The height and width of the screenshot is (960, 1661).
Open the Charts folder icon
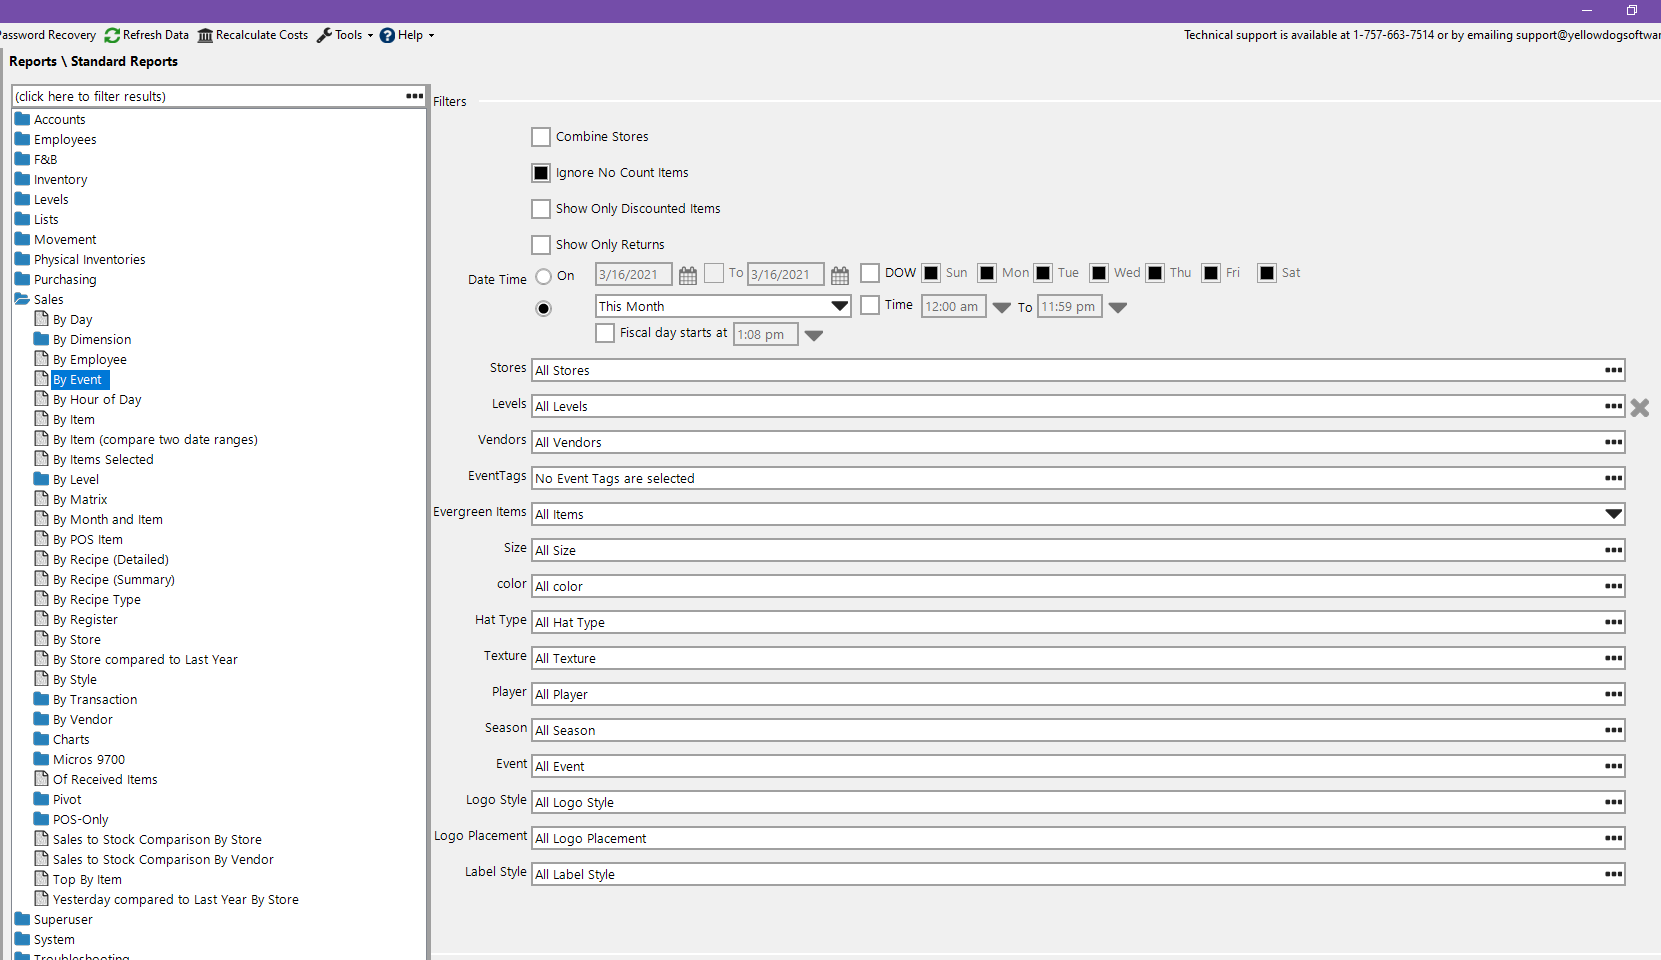tap(41, 739)
